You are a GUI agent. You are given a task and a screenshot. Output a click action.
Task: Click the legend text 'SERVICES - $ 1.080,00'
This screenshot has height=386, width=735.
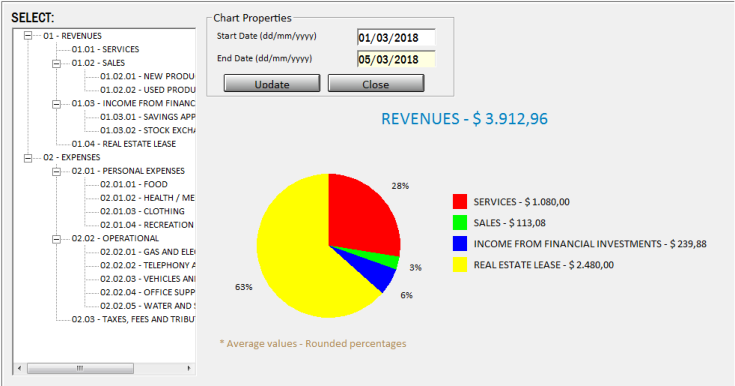(x=521, y=202)
